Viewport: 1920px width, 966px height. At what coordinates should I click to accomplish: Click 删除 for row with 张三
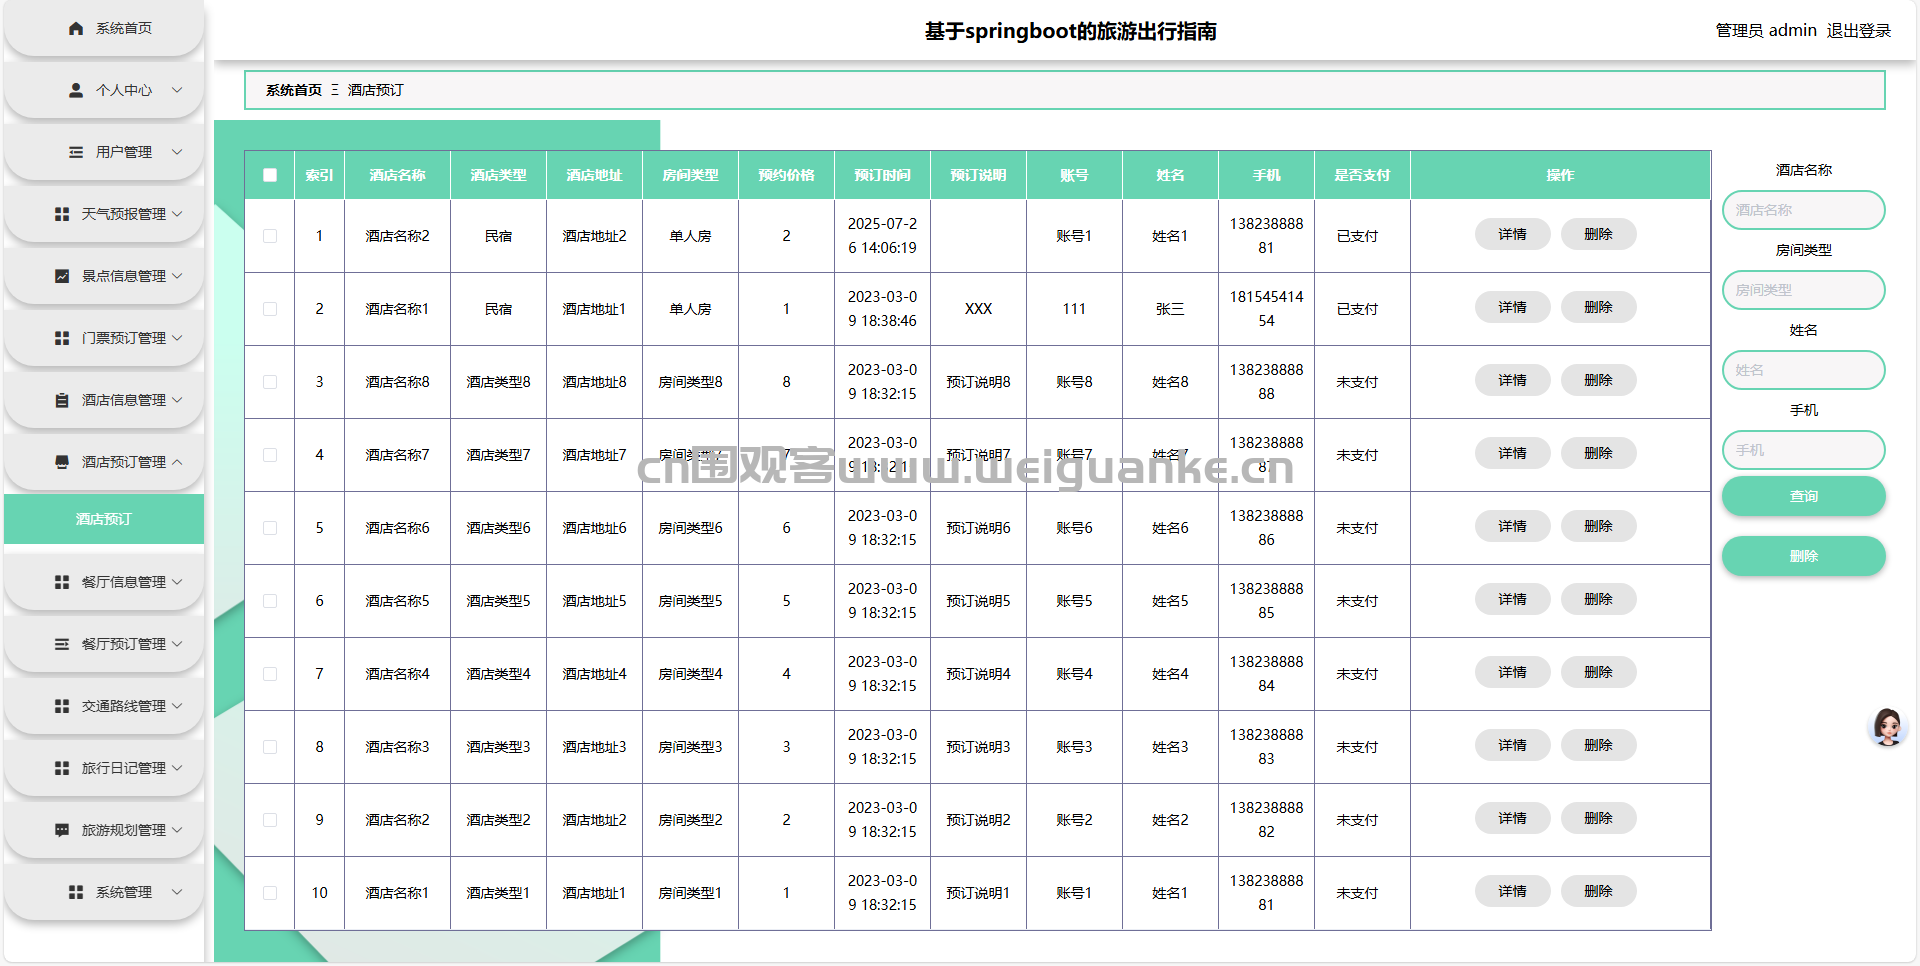1598,307
